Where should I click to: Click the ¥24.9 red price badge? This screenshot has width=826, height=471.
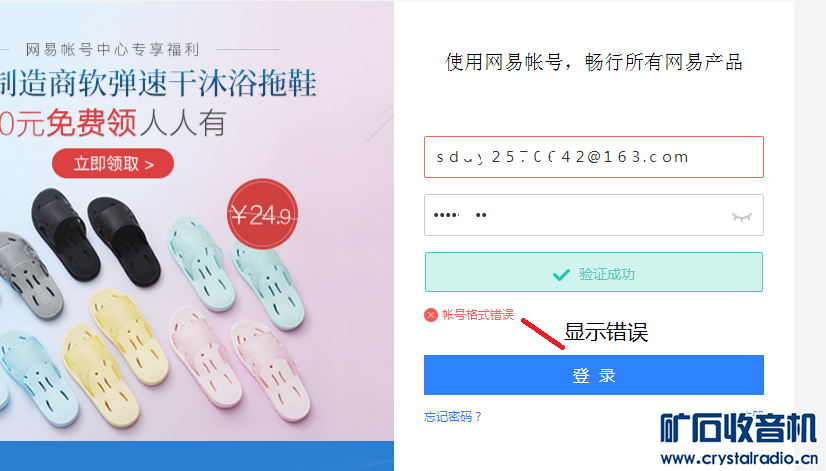click(262, 214)
